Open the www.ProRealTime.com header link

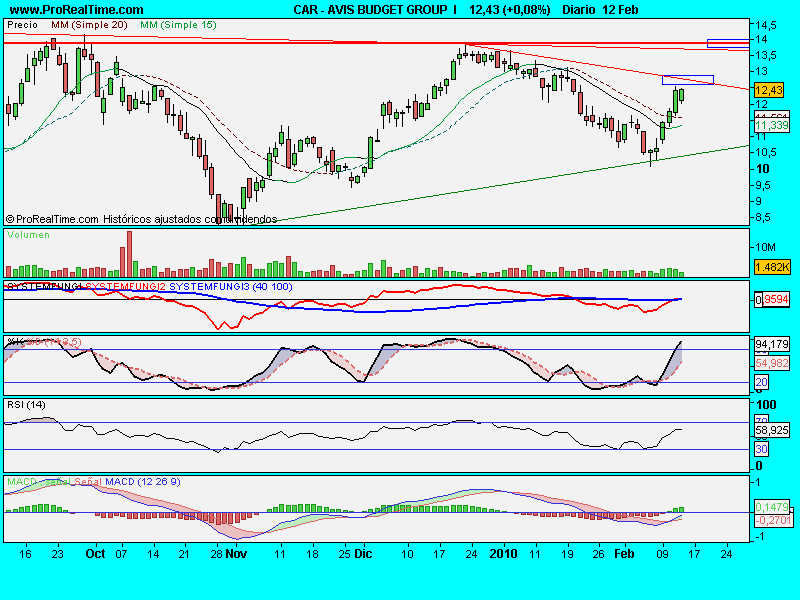tap(77, 10)
